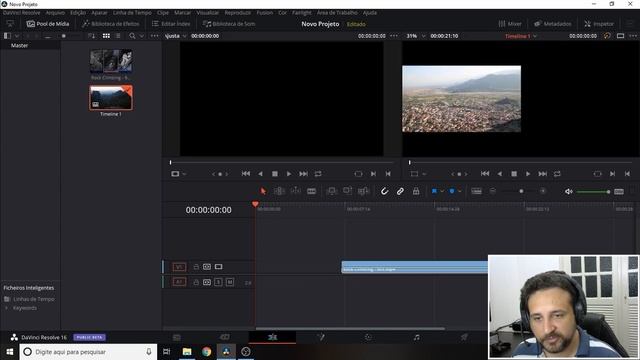The width and height of the screenshot is (640, 360).
Task: Toggle auto track selector on V1
Action: 207,267
